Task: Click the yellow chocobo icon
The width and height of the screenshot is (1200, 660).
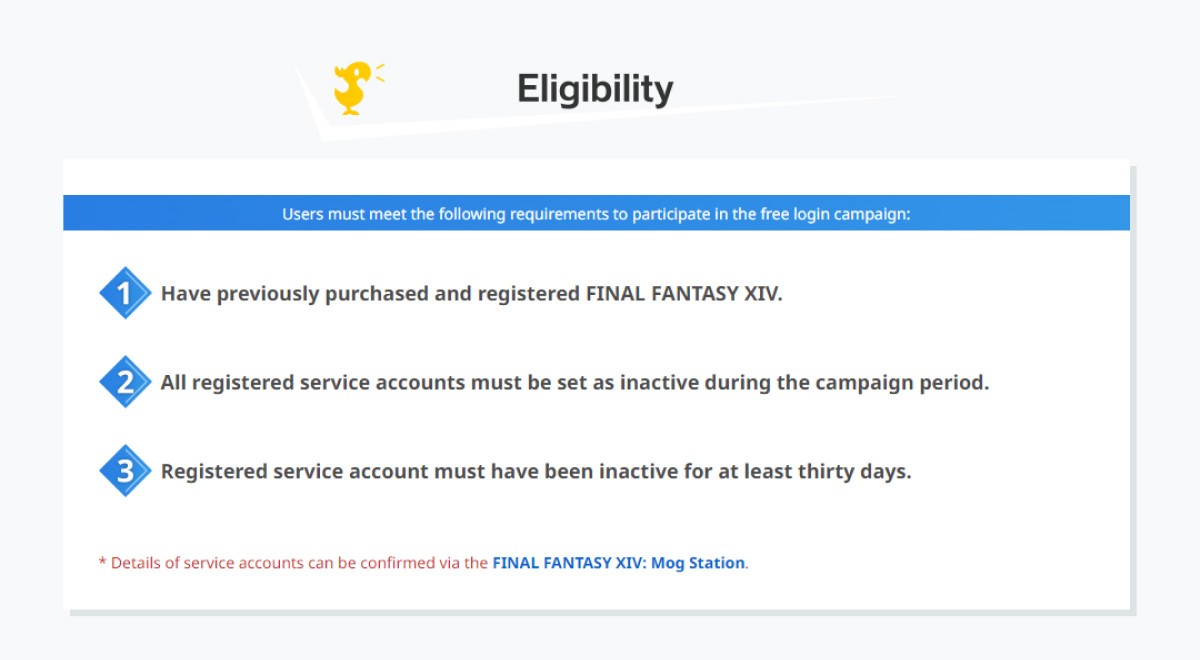Action: (x=357, y=88)
